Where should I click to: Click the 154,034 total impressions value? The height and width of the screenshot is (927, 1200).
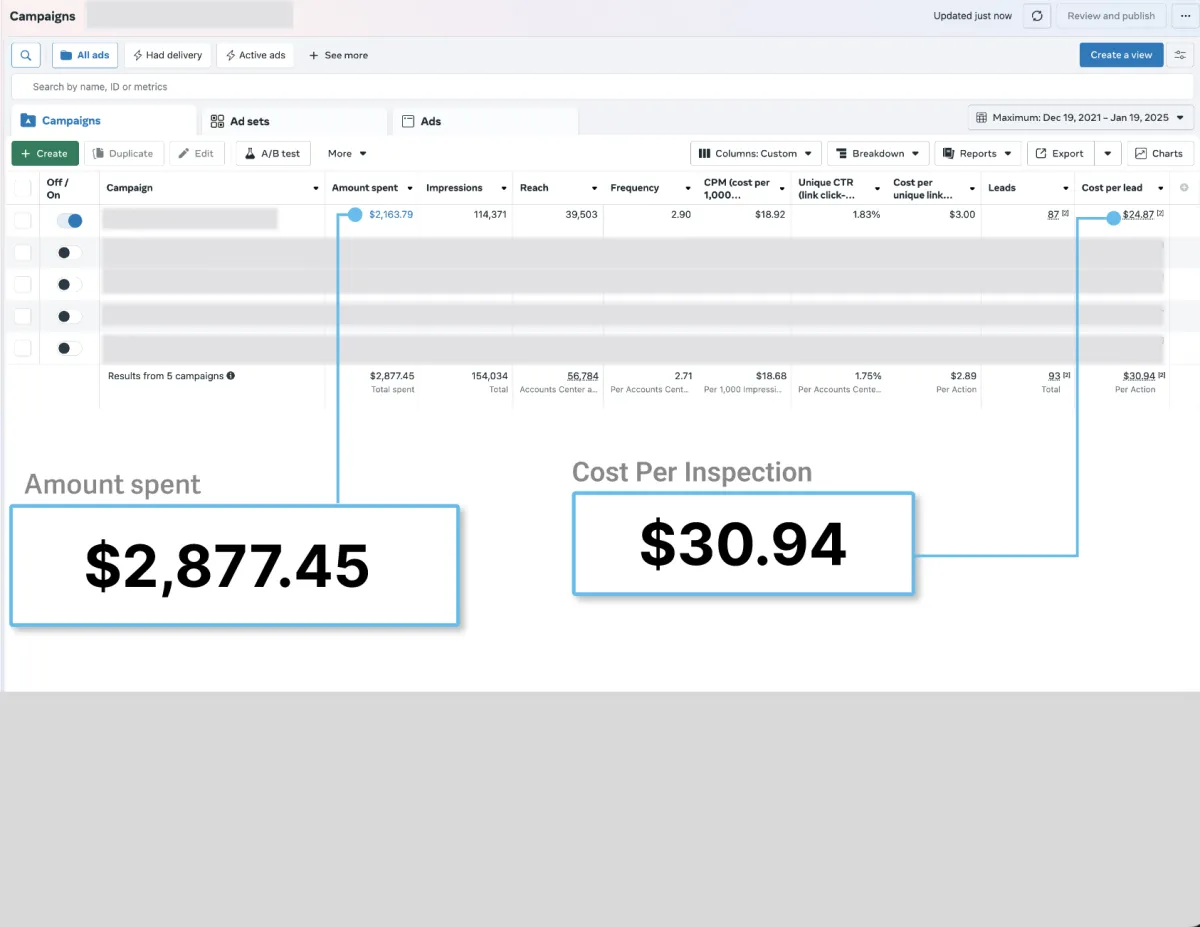490,376
